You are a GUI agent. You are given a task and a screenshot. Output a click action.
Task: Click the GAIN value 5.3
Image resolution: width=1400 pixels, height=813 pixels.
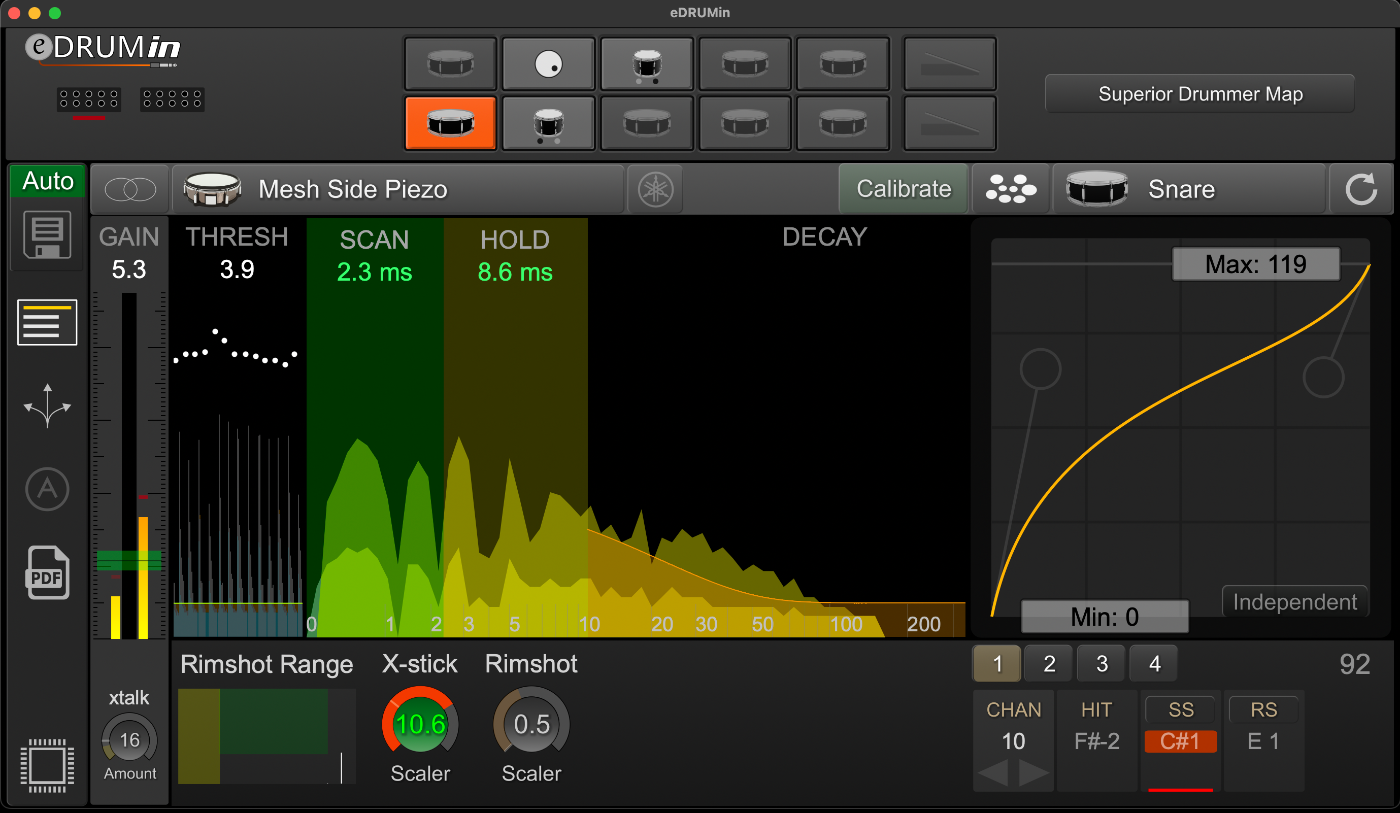click(x=129, y=269)
